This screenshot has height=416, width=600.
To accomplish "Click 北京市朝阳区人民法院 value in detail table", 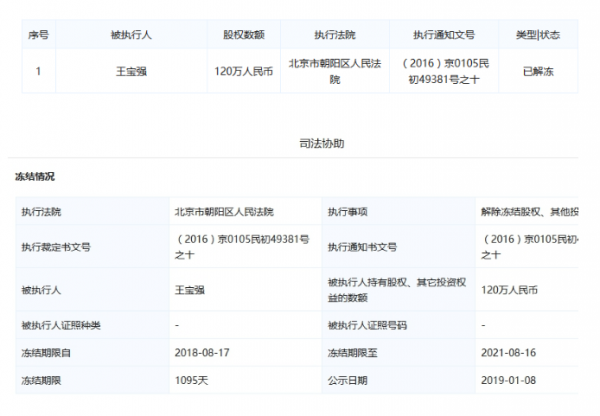I will tap(224, 212).
